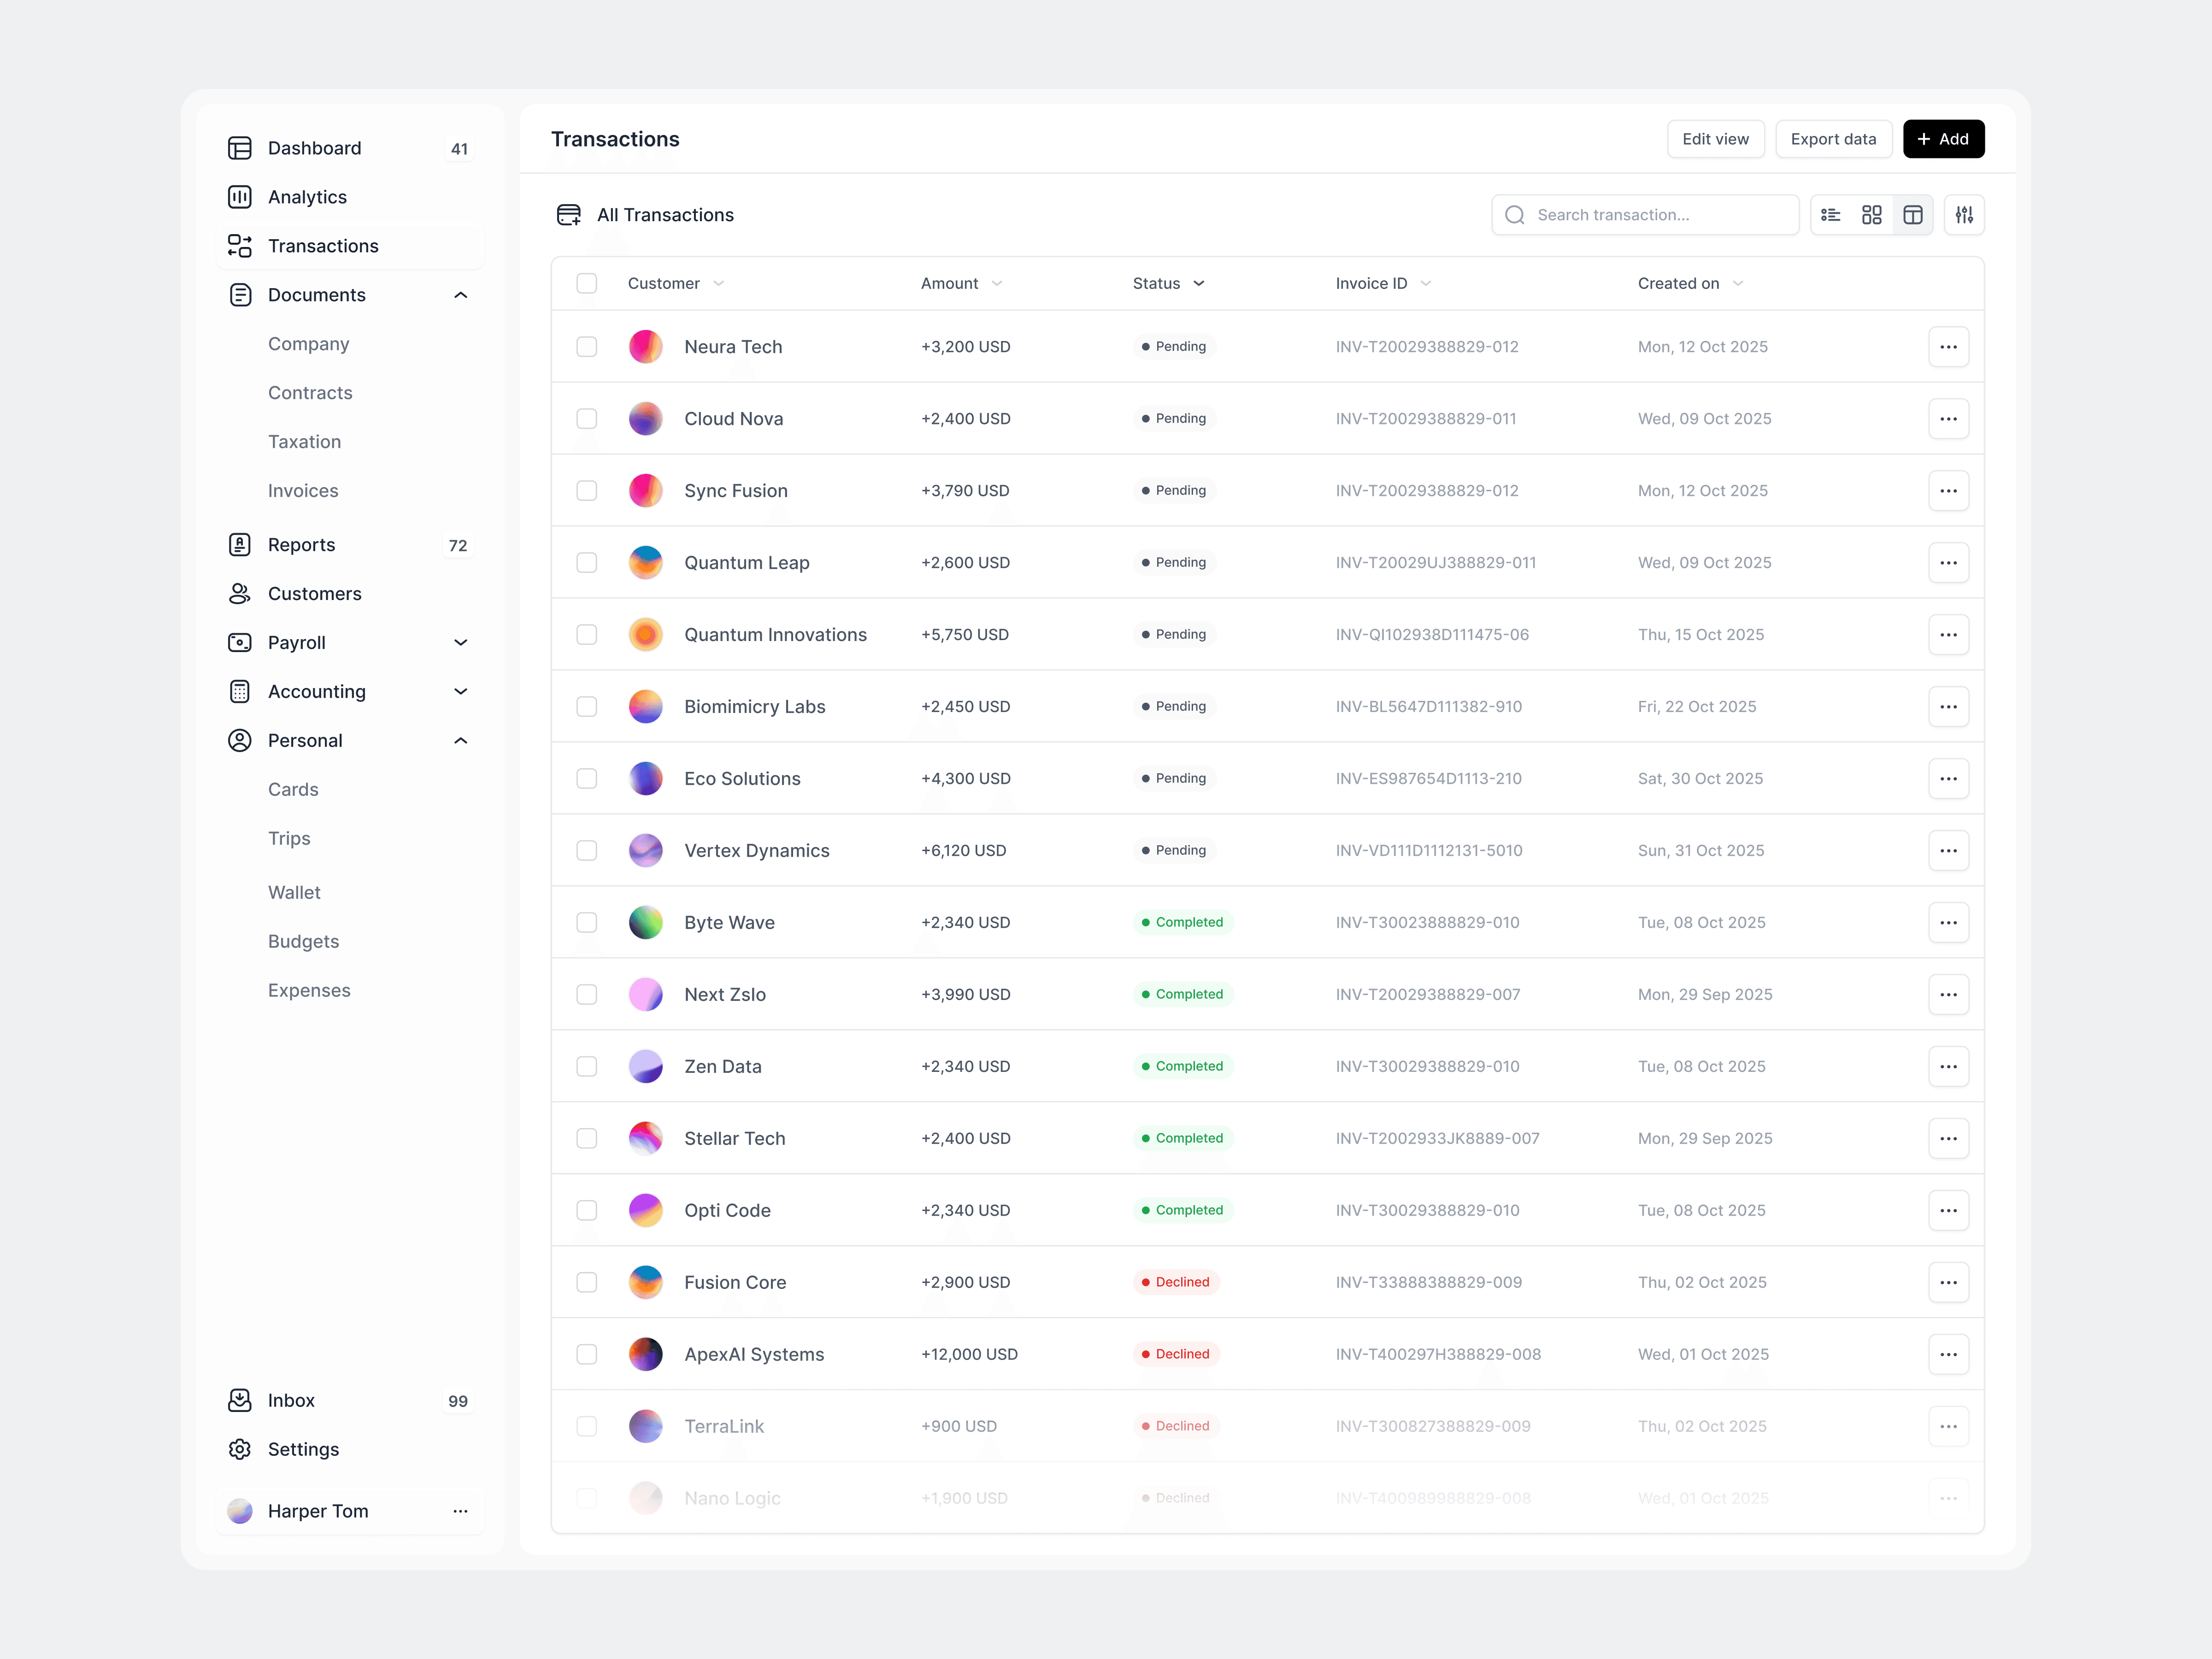Open the Wallet submenu item
The height and width of the screenshot is (1659, 2212).
(294, 892)
